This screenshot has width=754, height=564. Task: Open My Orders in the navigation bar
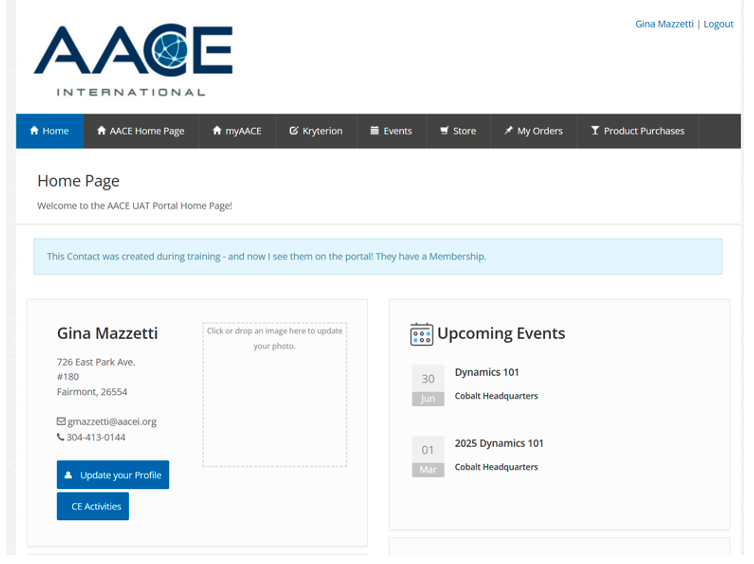click(x=533, y=131)
